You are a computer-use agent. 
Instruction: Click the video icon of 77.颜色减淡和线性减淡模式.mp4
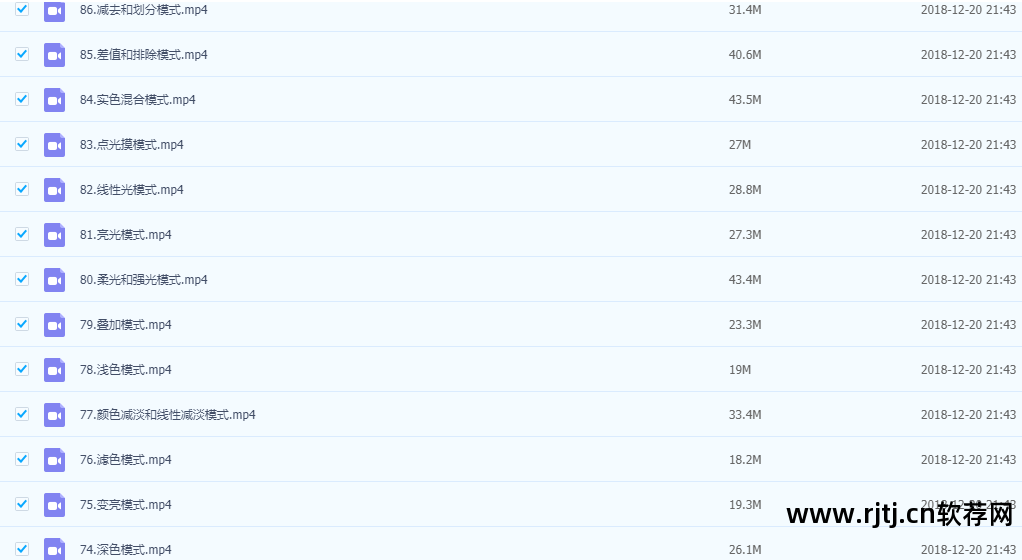coord(55,415)
